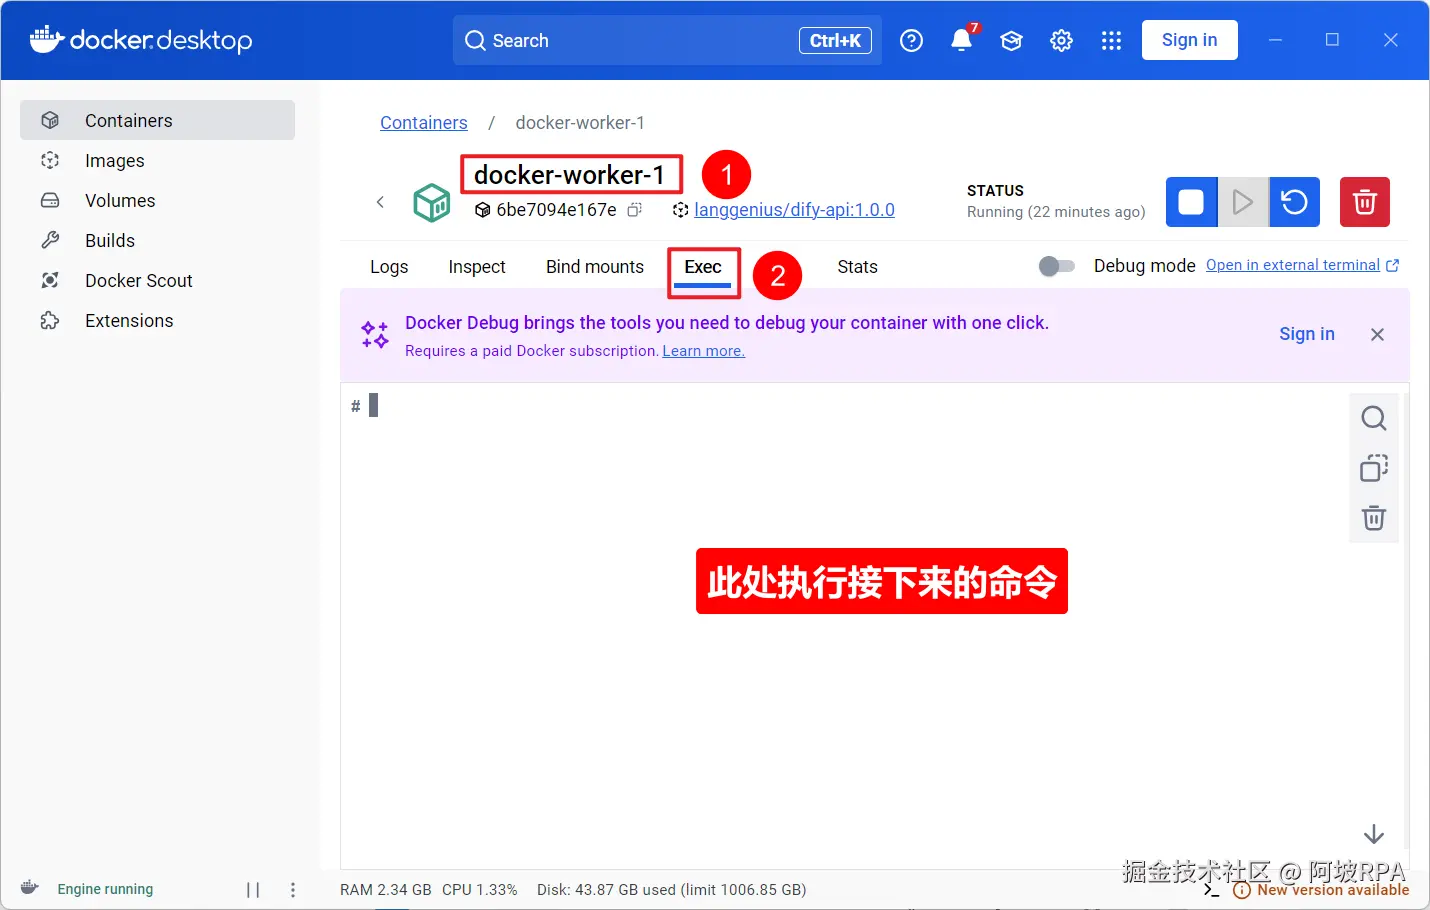The image size is (1430, 910).
Task: Click the Ctrl+K shortcut badge
Action: [835, 41]
